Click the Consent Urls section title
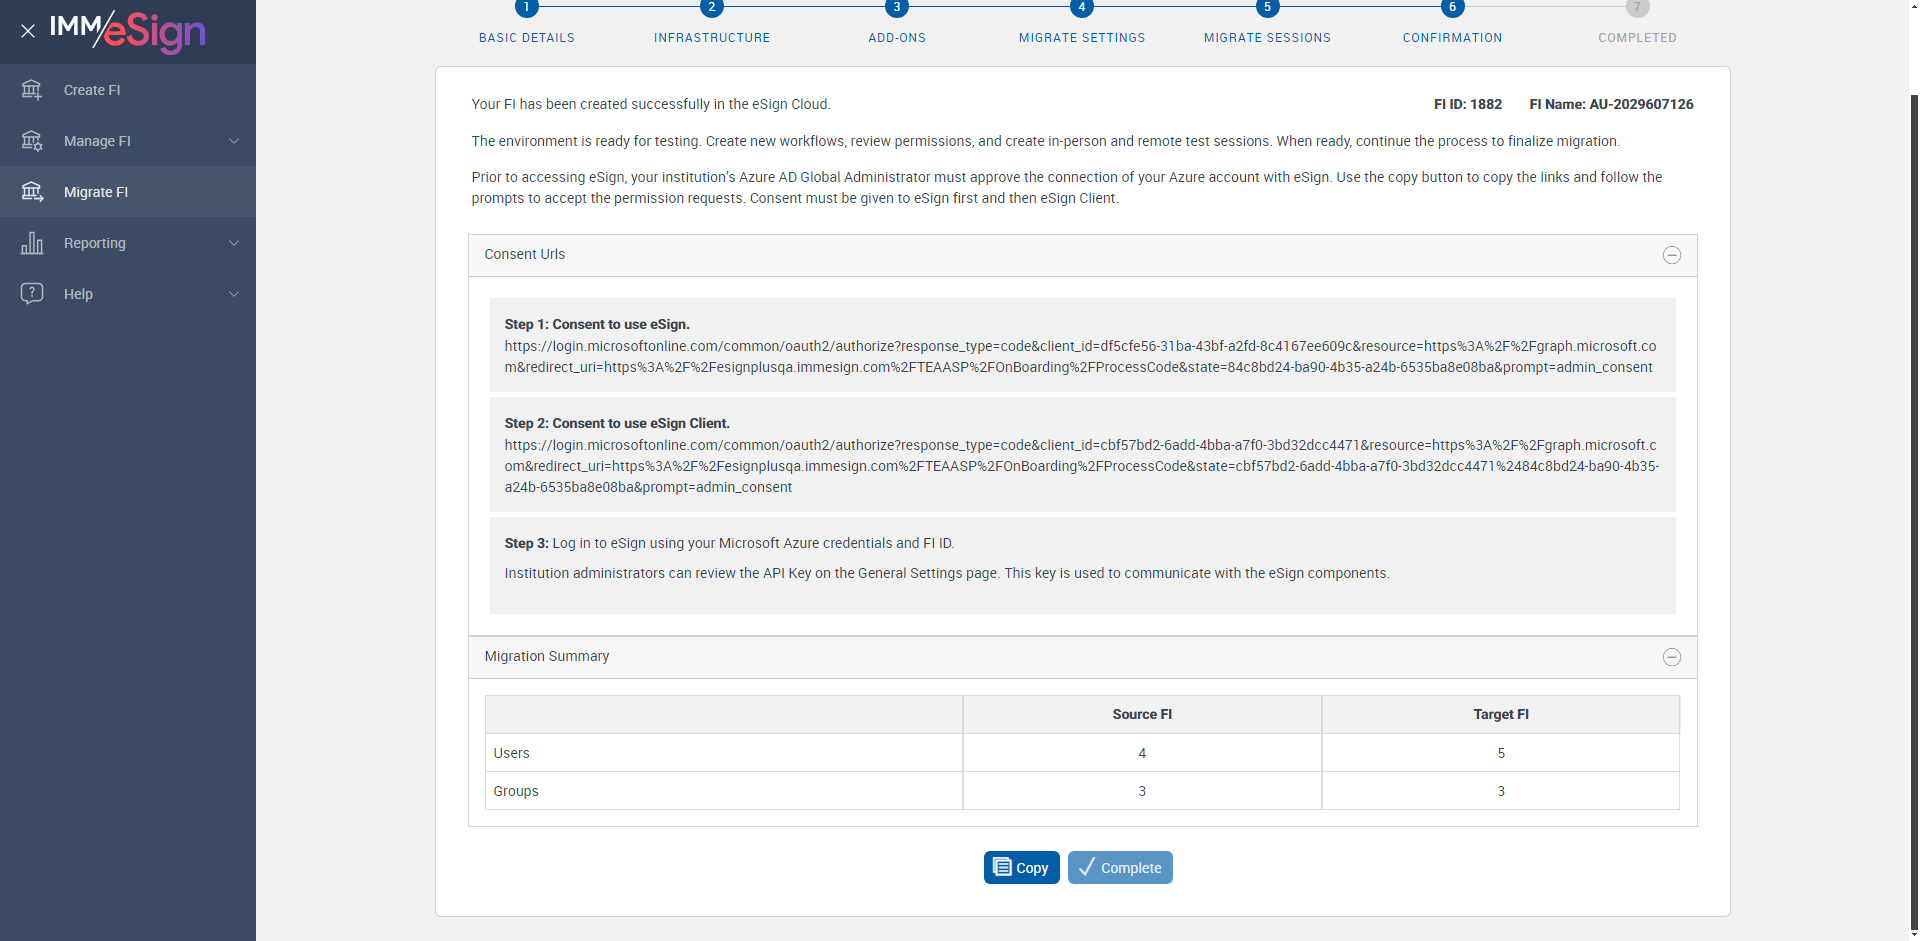Image resolution: width=1920 pixels, height=941 pixels. coord(525,254)
